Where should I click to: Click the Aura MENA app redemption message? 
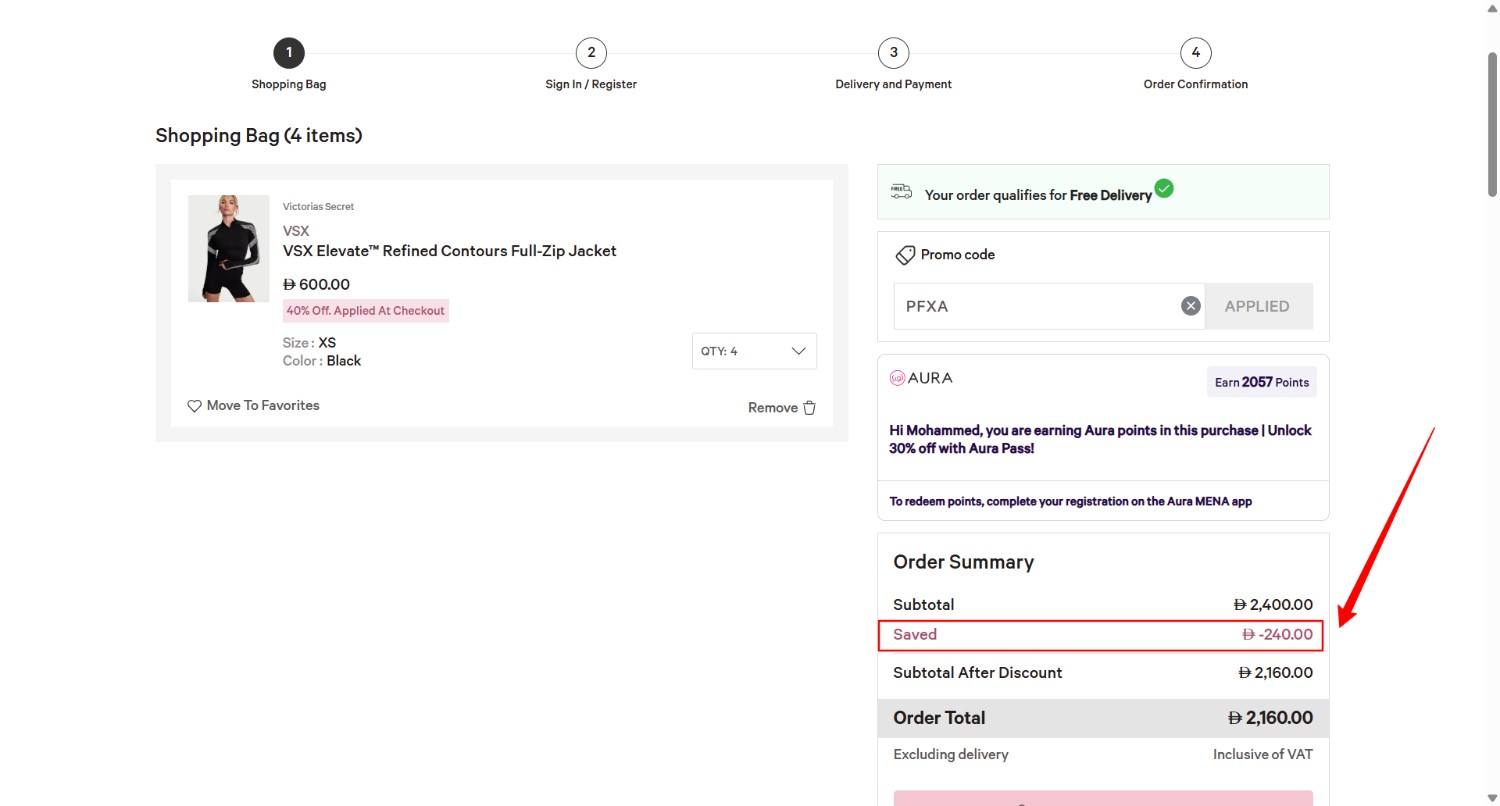1071,502
